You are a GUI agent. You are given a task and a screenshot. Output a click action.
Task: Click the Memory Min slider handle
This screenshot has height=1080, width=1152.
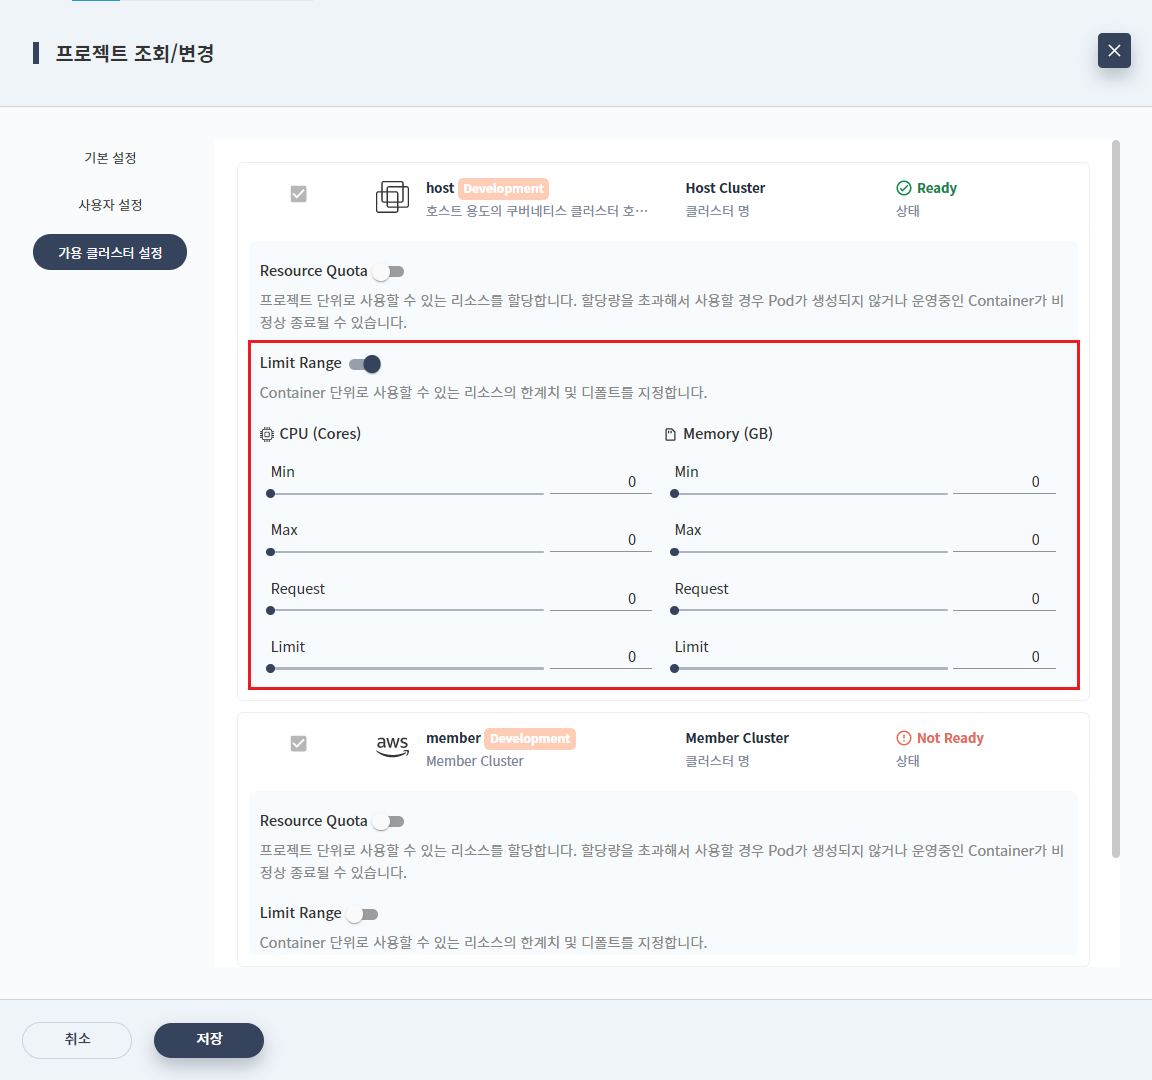click(674, 494)
